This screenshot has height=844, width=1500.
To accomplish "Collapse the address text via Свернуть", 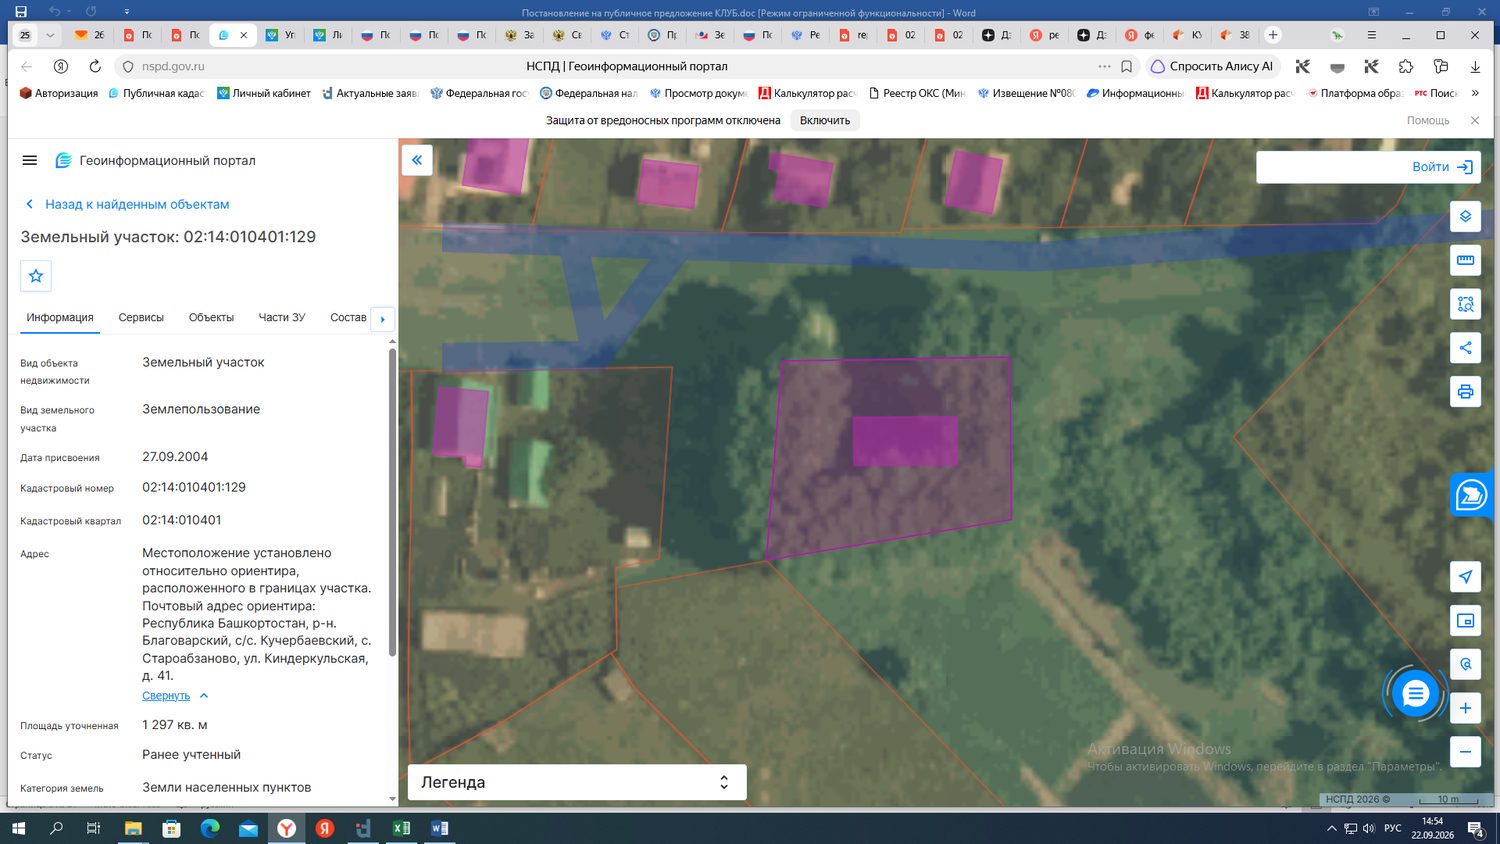I will click(x=175, y=696).
